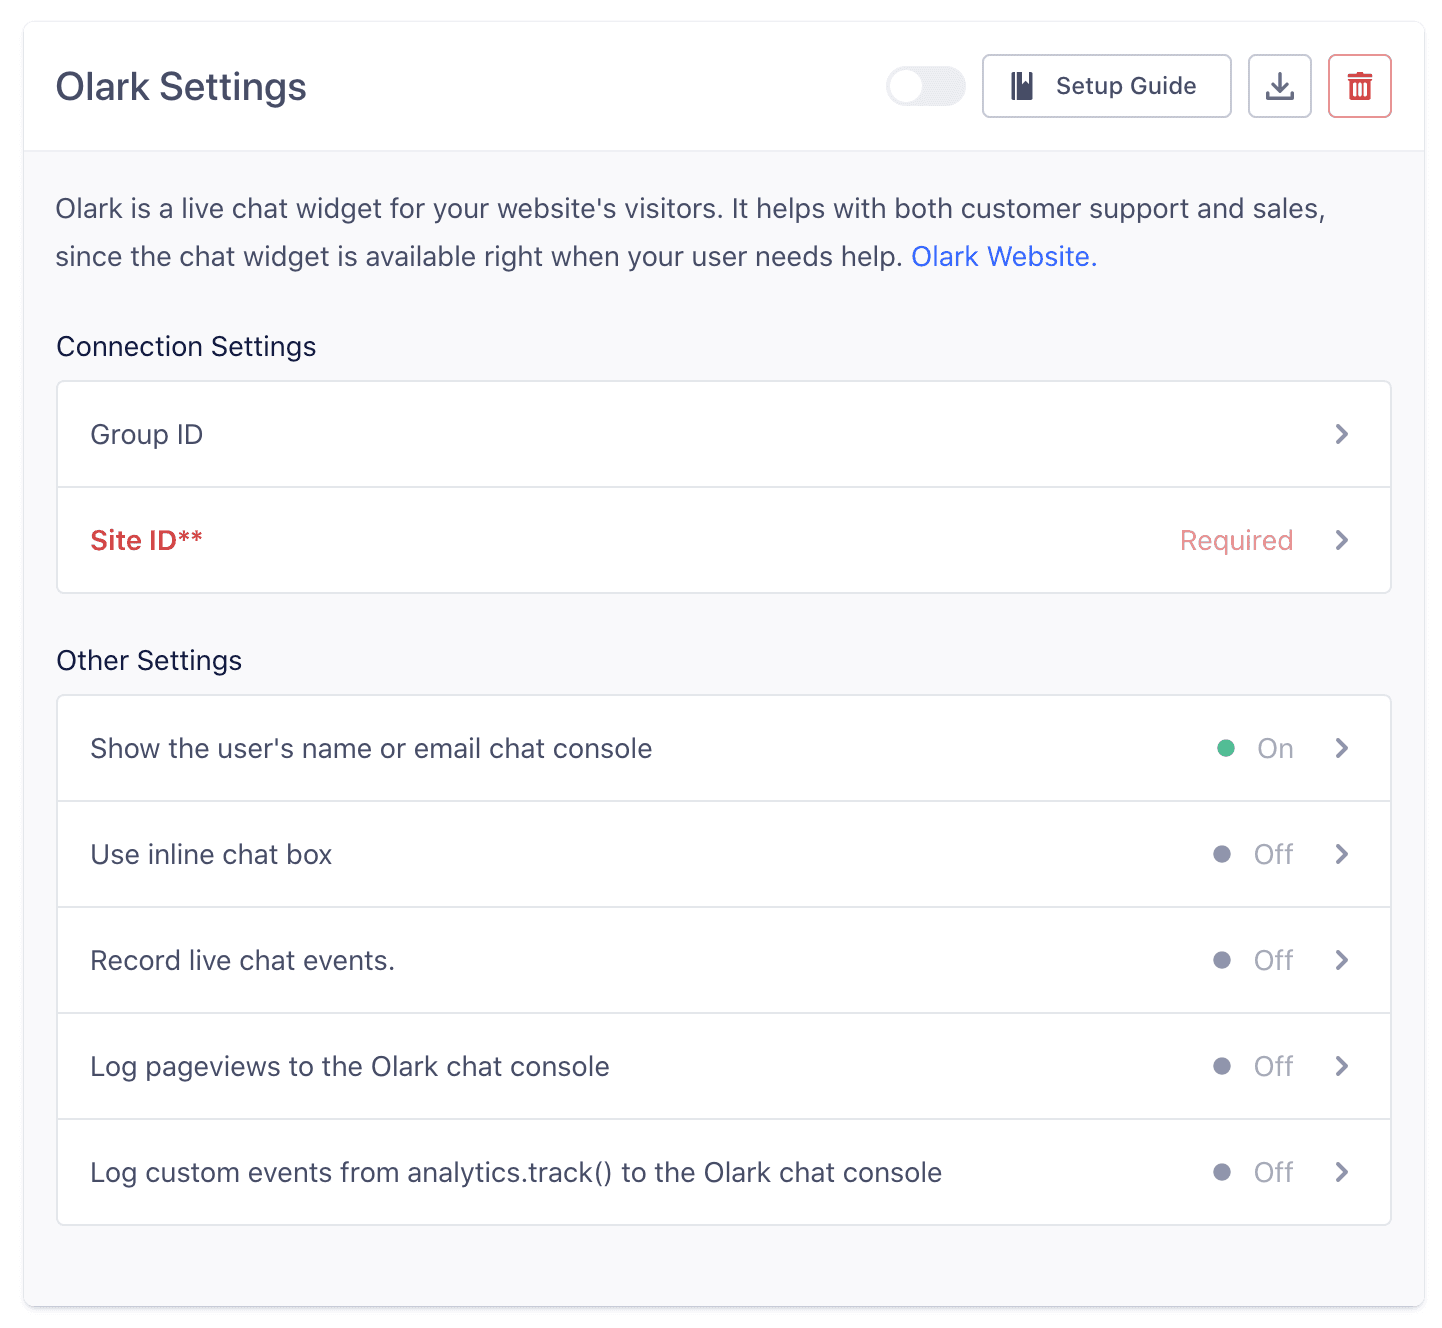Click the download icon next to Setup Guide
This screenshot has width=1442, height=1328.
click(1279, 86)
